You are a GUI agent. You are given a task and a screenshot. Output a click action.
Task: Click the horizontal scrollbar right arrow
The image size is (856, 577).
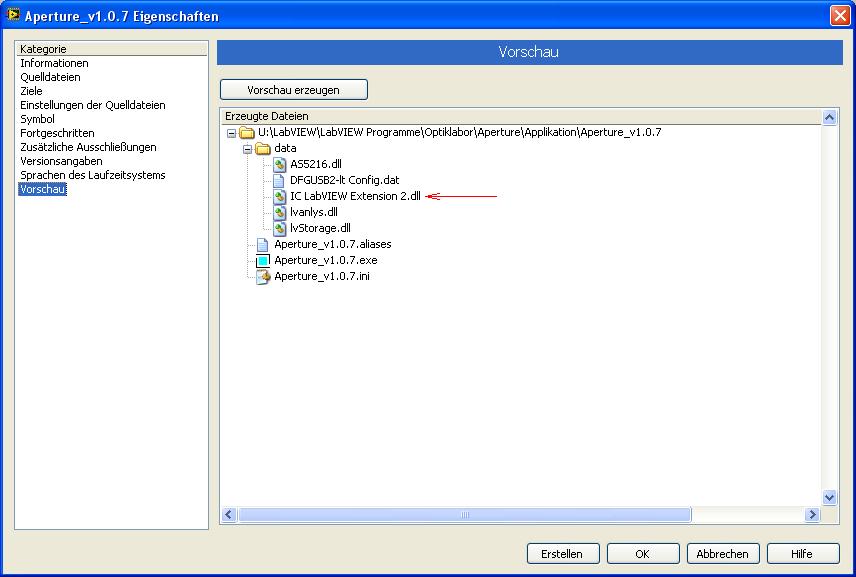pyautogui.click(x=812, y=515)
